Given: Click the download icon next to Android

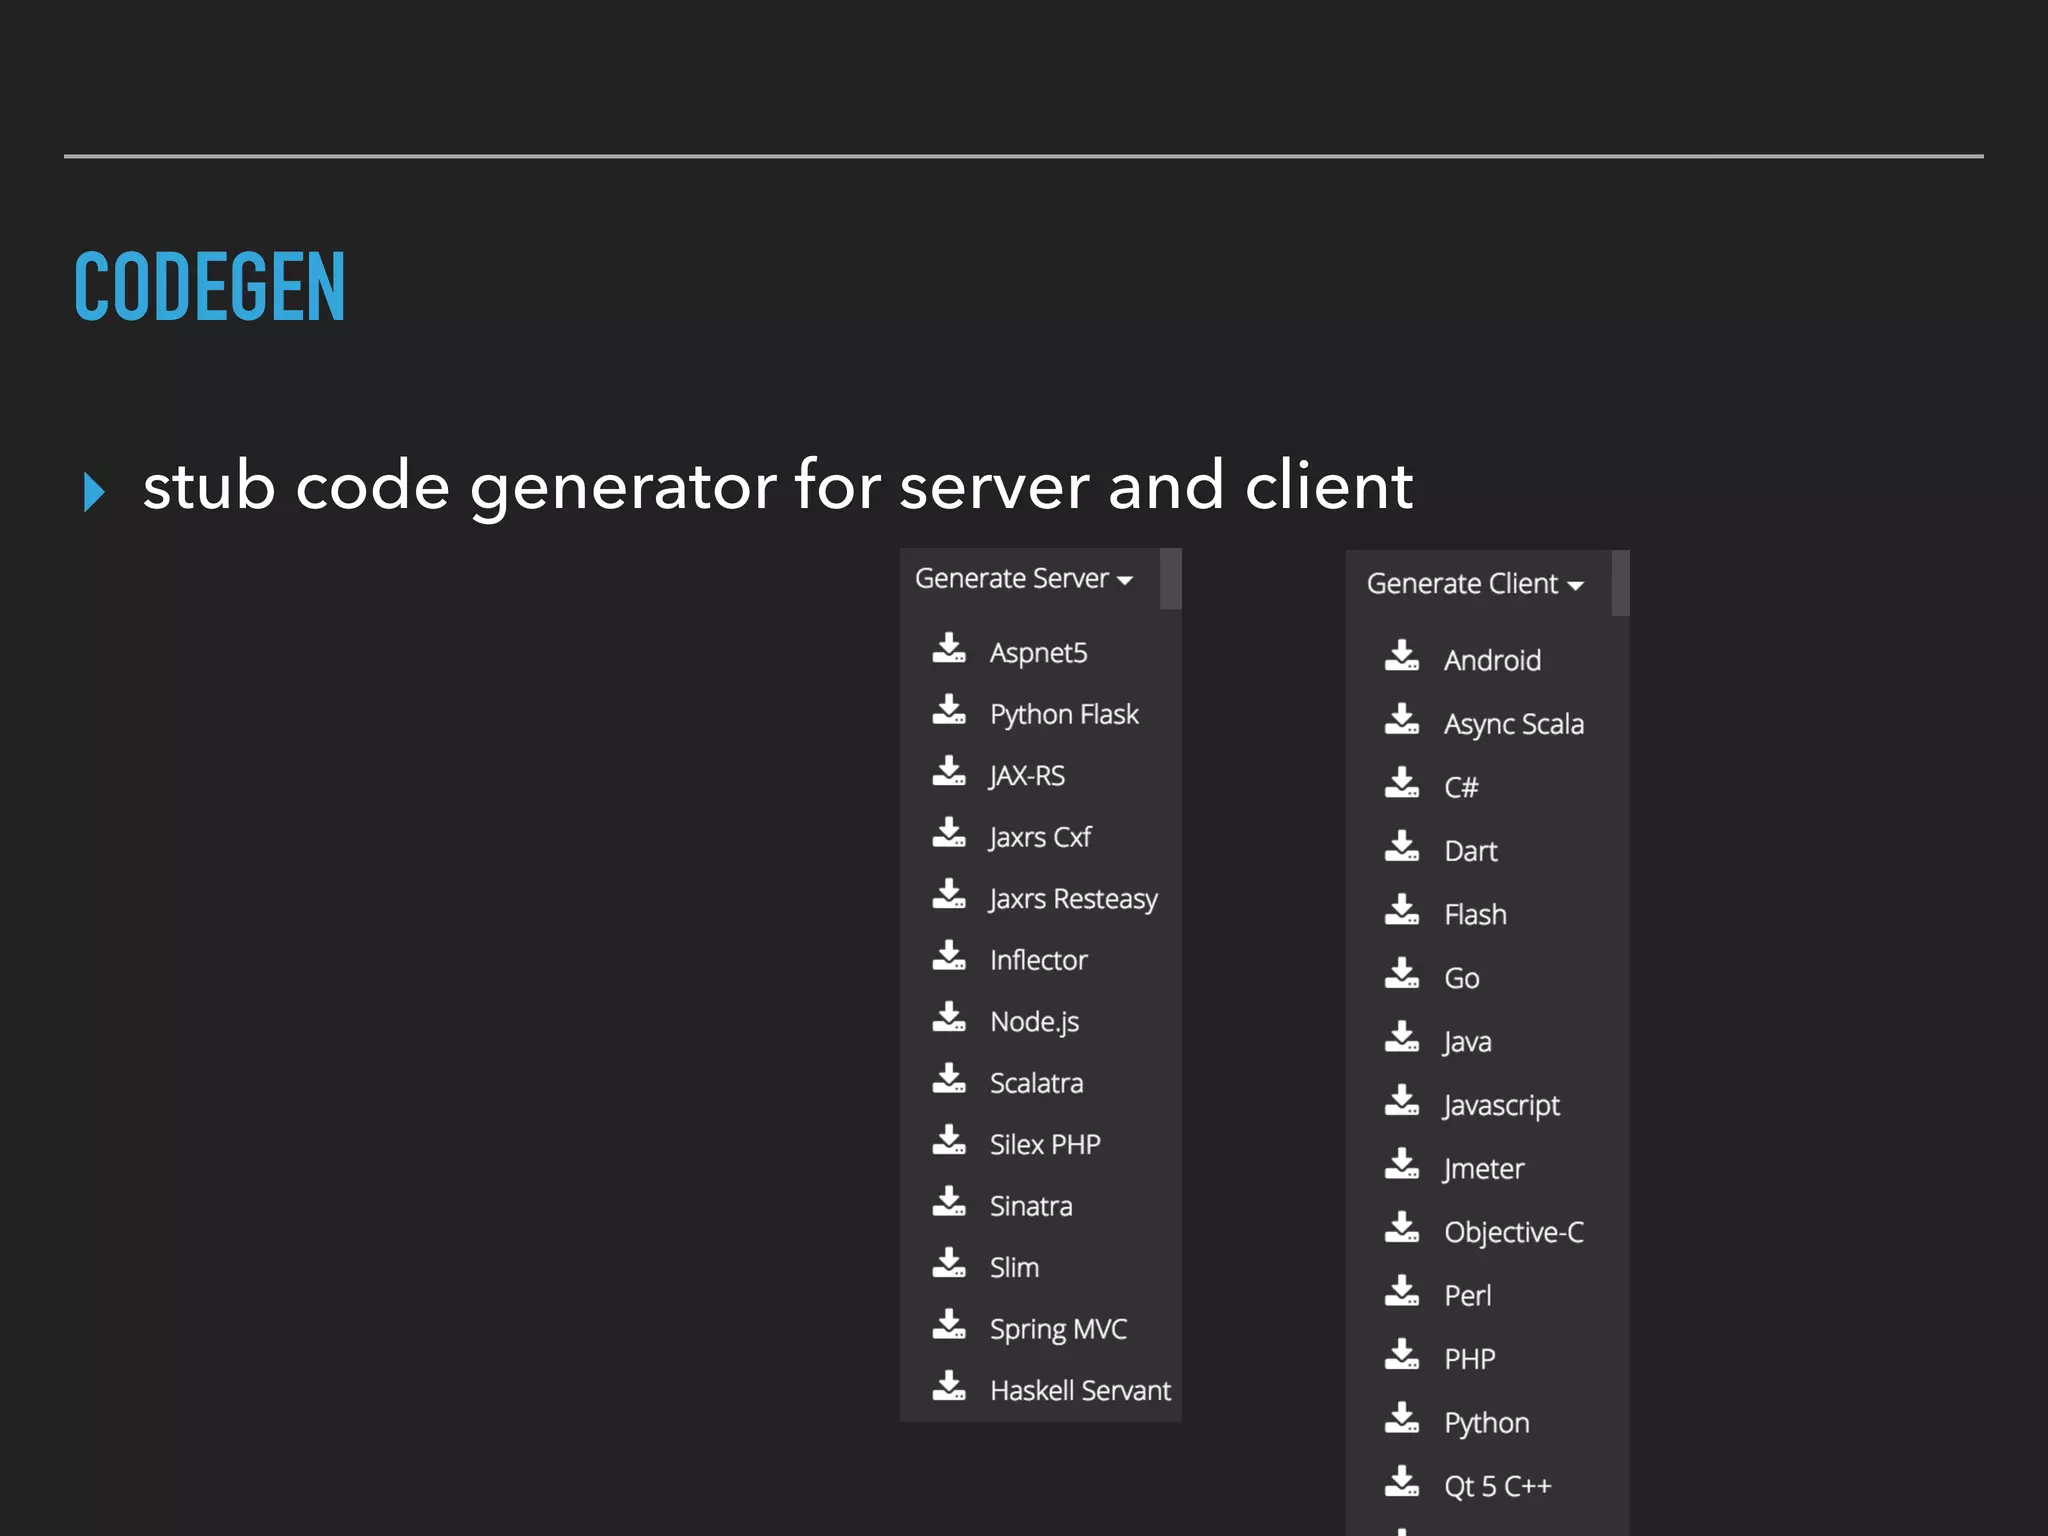Looking at the screenshot, I should [1402, 656].
